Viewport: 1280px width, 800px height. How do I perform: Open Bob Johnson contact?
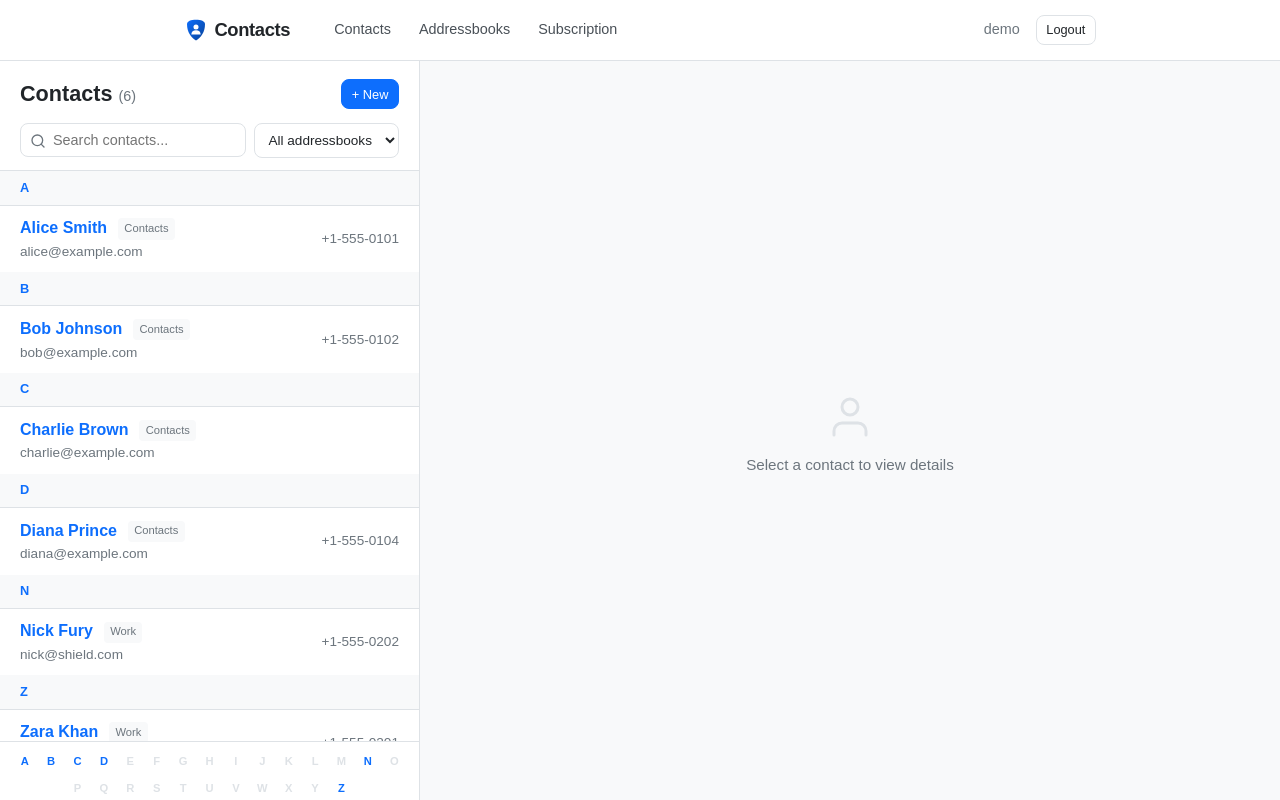pyautogui.click(x=71, y=329)
